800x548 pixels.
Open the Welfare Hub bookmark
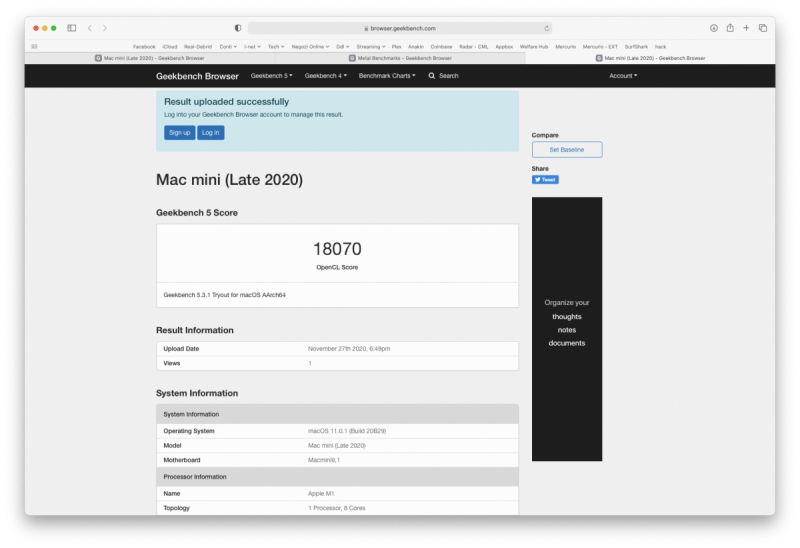pyautogui.click(x=534, y=46)
